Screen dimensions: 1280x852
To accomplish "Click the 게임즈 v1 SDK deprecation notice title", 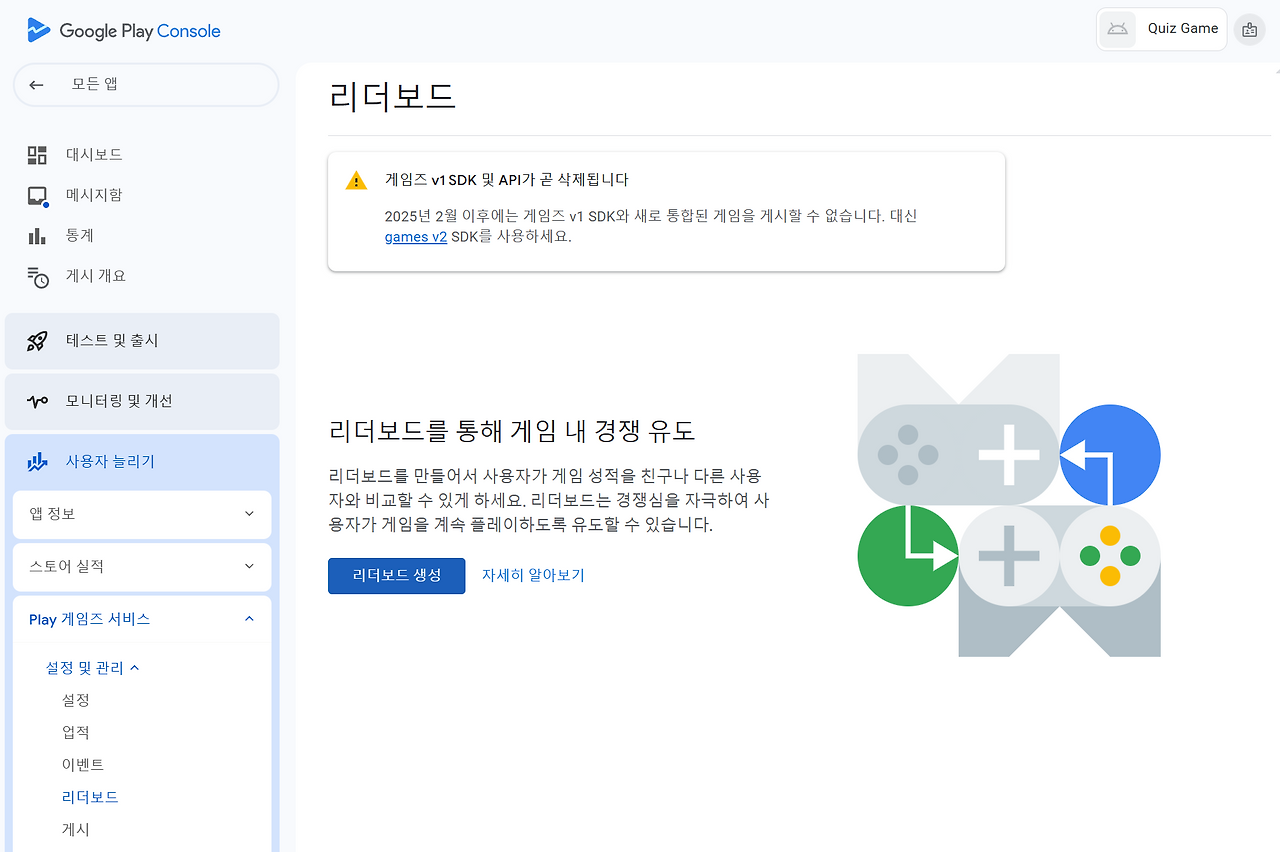I will click(x=507, y=180).
